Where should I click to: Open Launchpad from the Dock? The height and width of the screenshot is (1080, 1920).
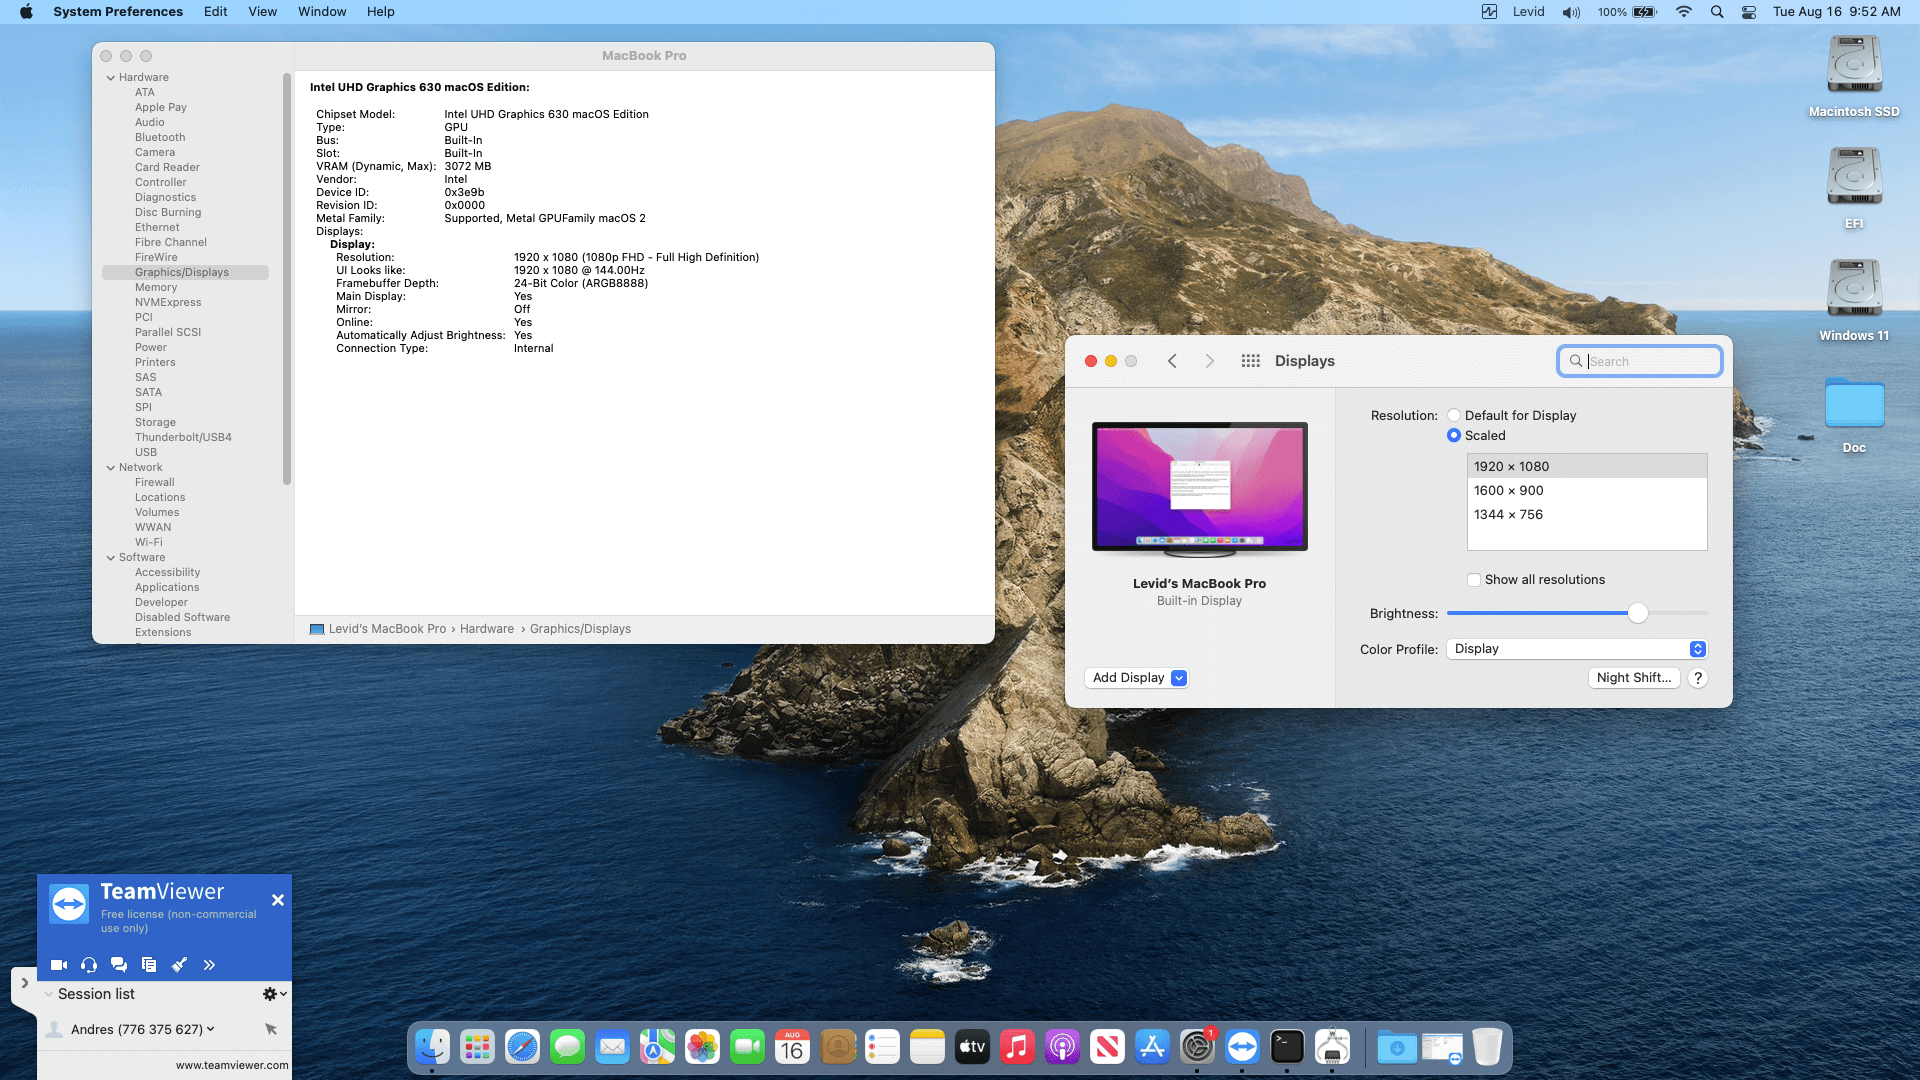pos(477,1047)
